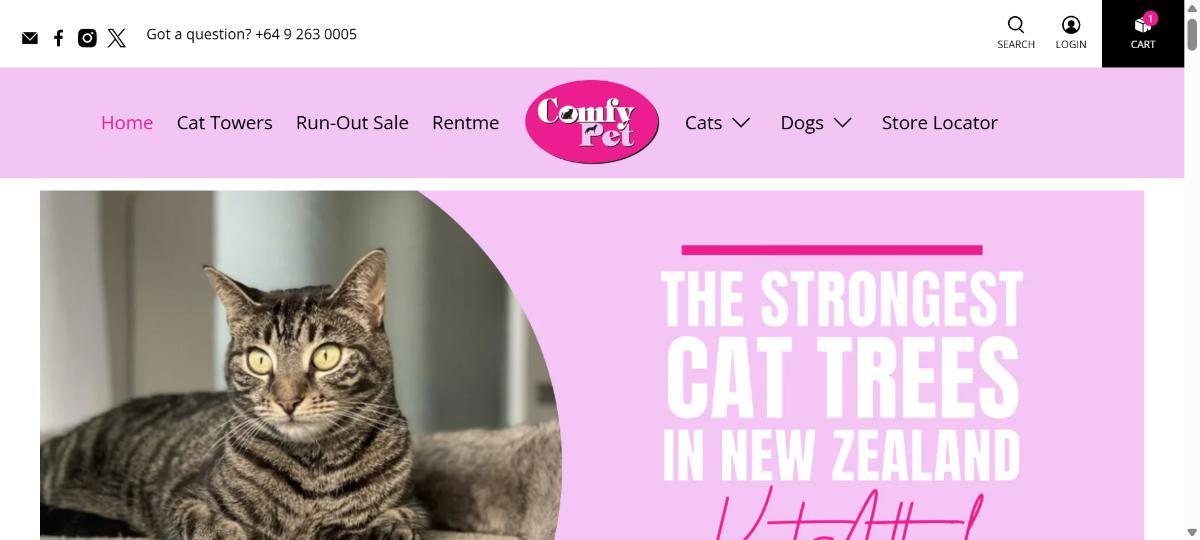Screen dimensions: 1200x540
Task: Expand the Cats dropdown chevron
Action: [741, 122]
